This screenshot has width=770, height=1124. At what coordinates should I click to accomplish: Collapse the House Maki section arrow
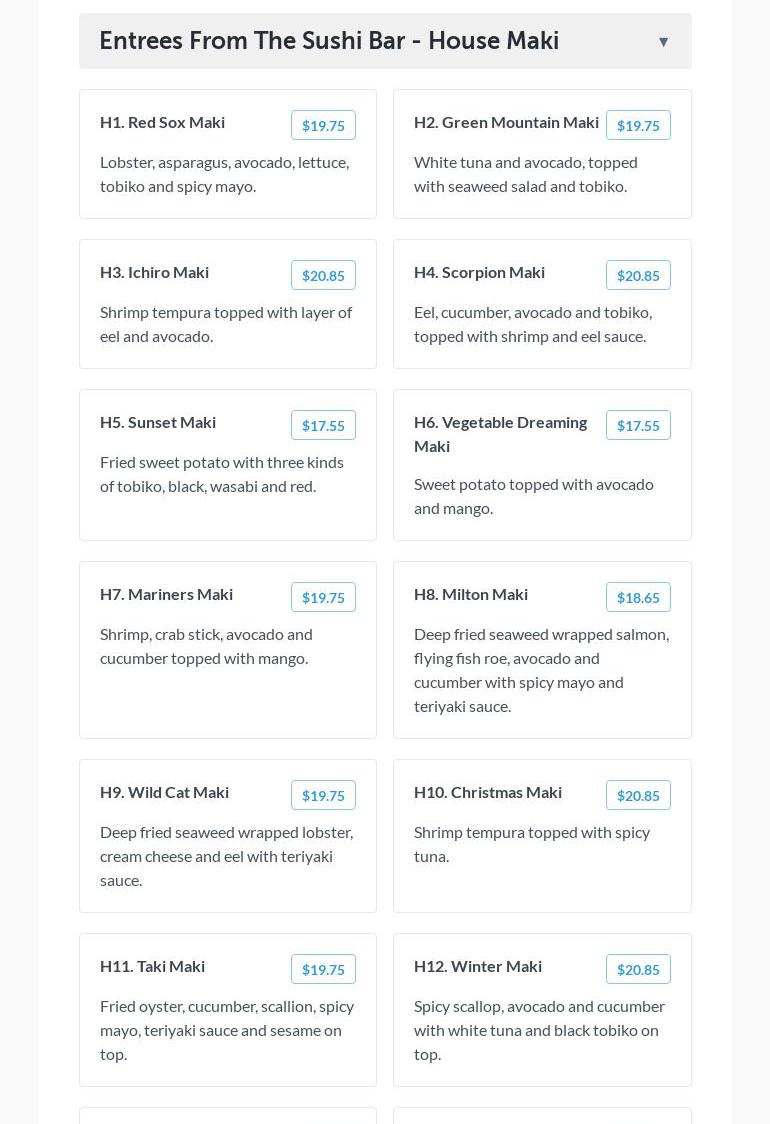[x=663, y=42]
